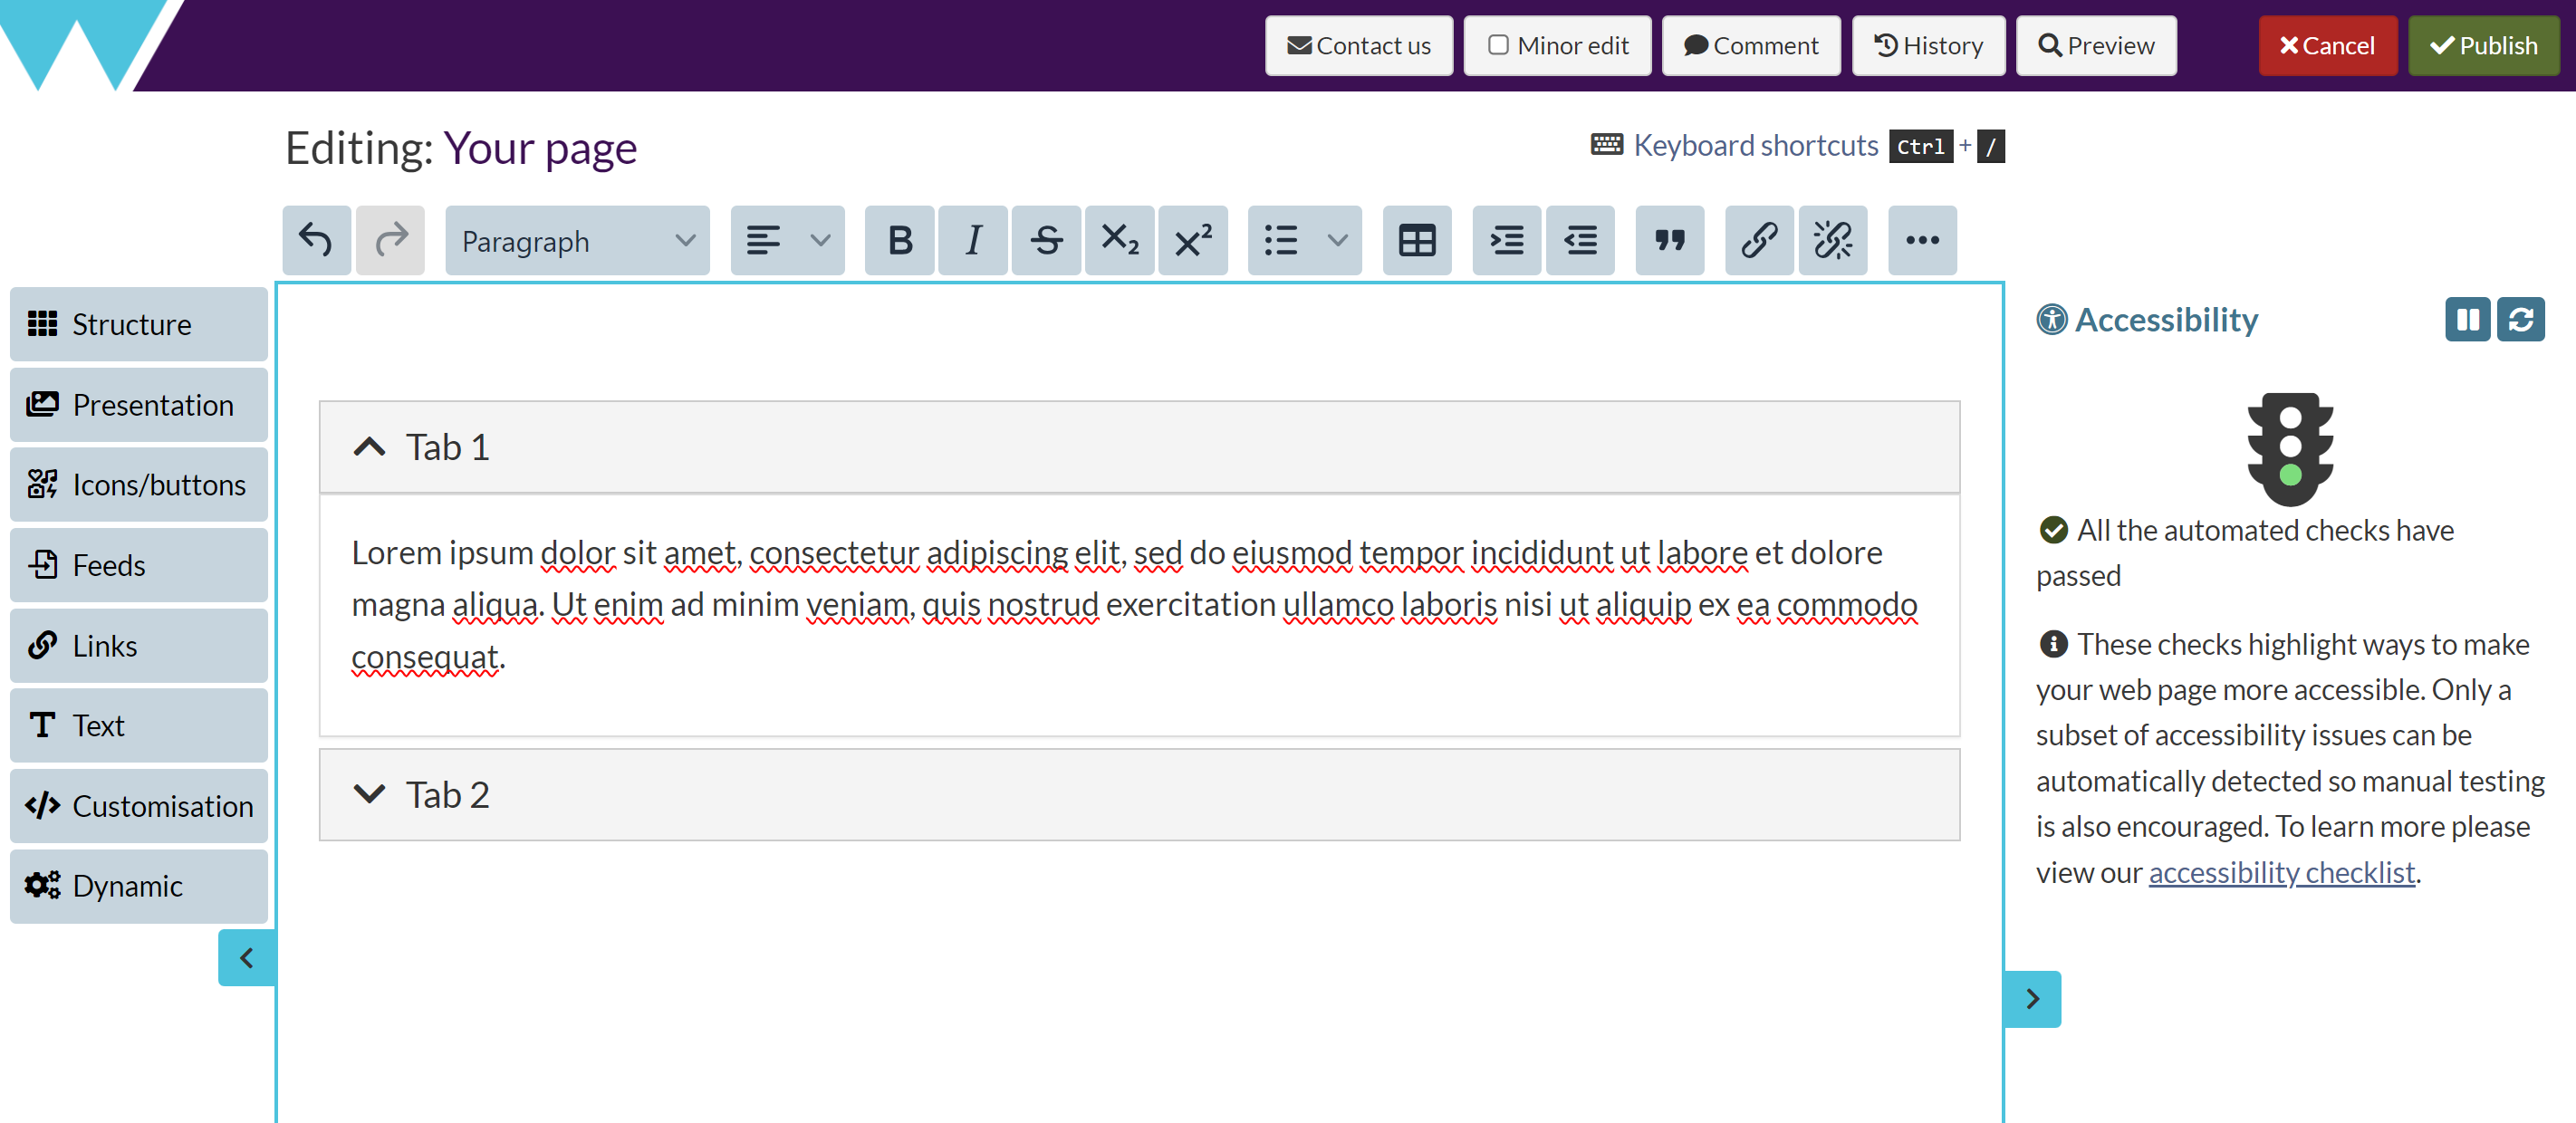2576x1123 pixels.
Task: Toggle bold formatting
Action: [899, 240]
